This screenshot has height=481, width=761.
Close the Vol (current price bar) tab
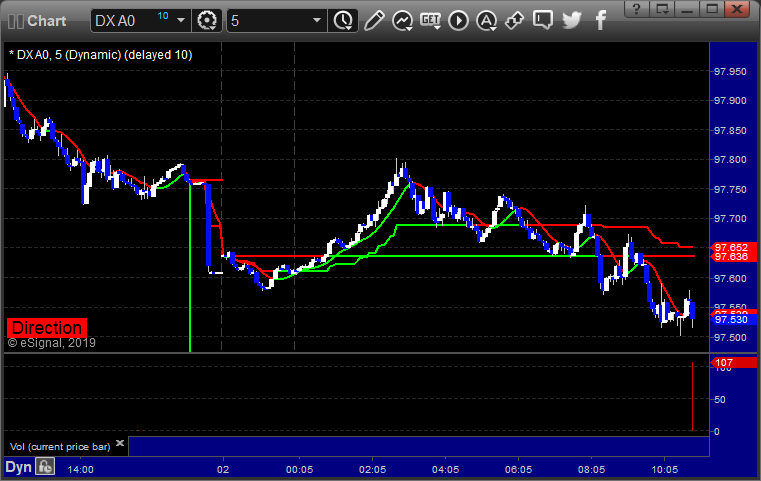pyautogui.click(x=120, y=443)
